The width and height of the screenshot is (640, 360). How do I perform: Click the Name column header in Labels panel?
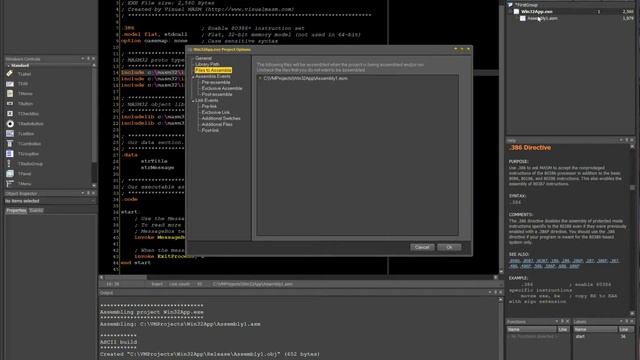click(595, 329)
